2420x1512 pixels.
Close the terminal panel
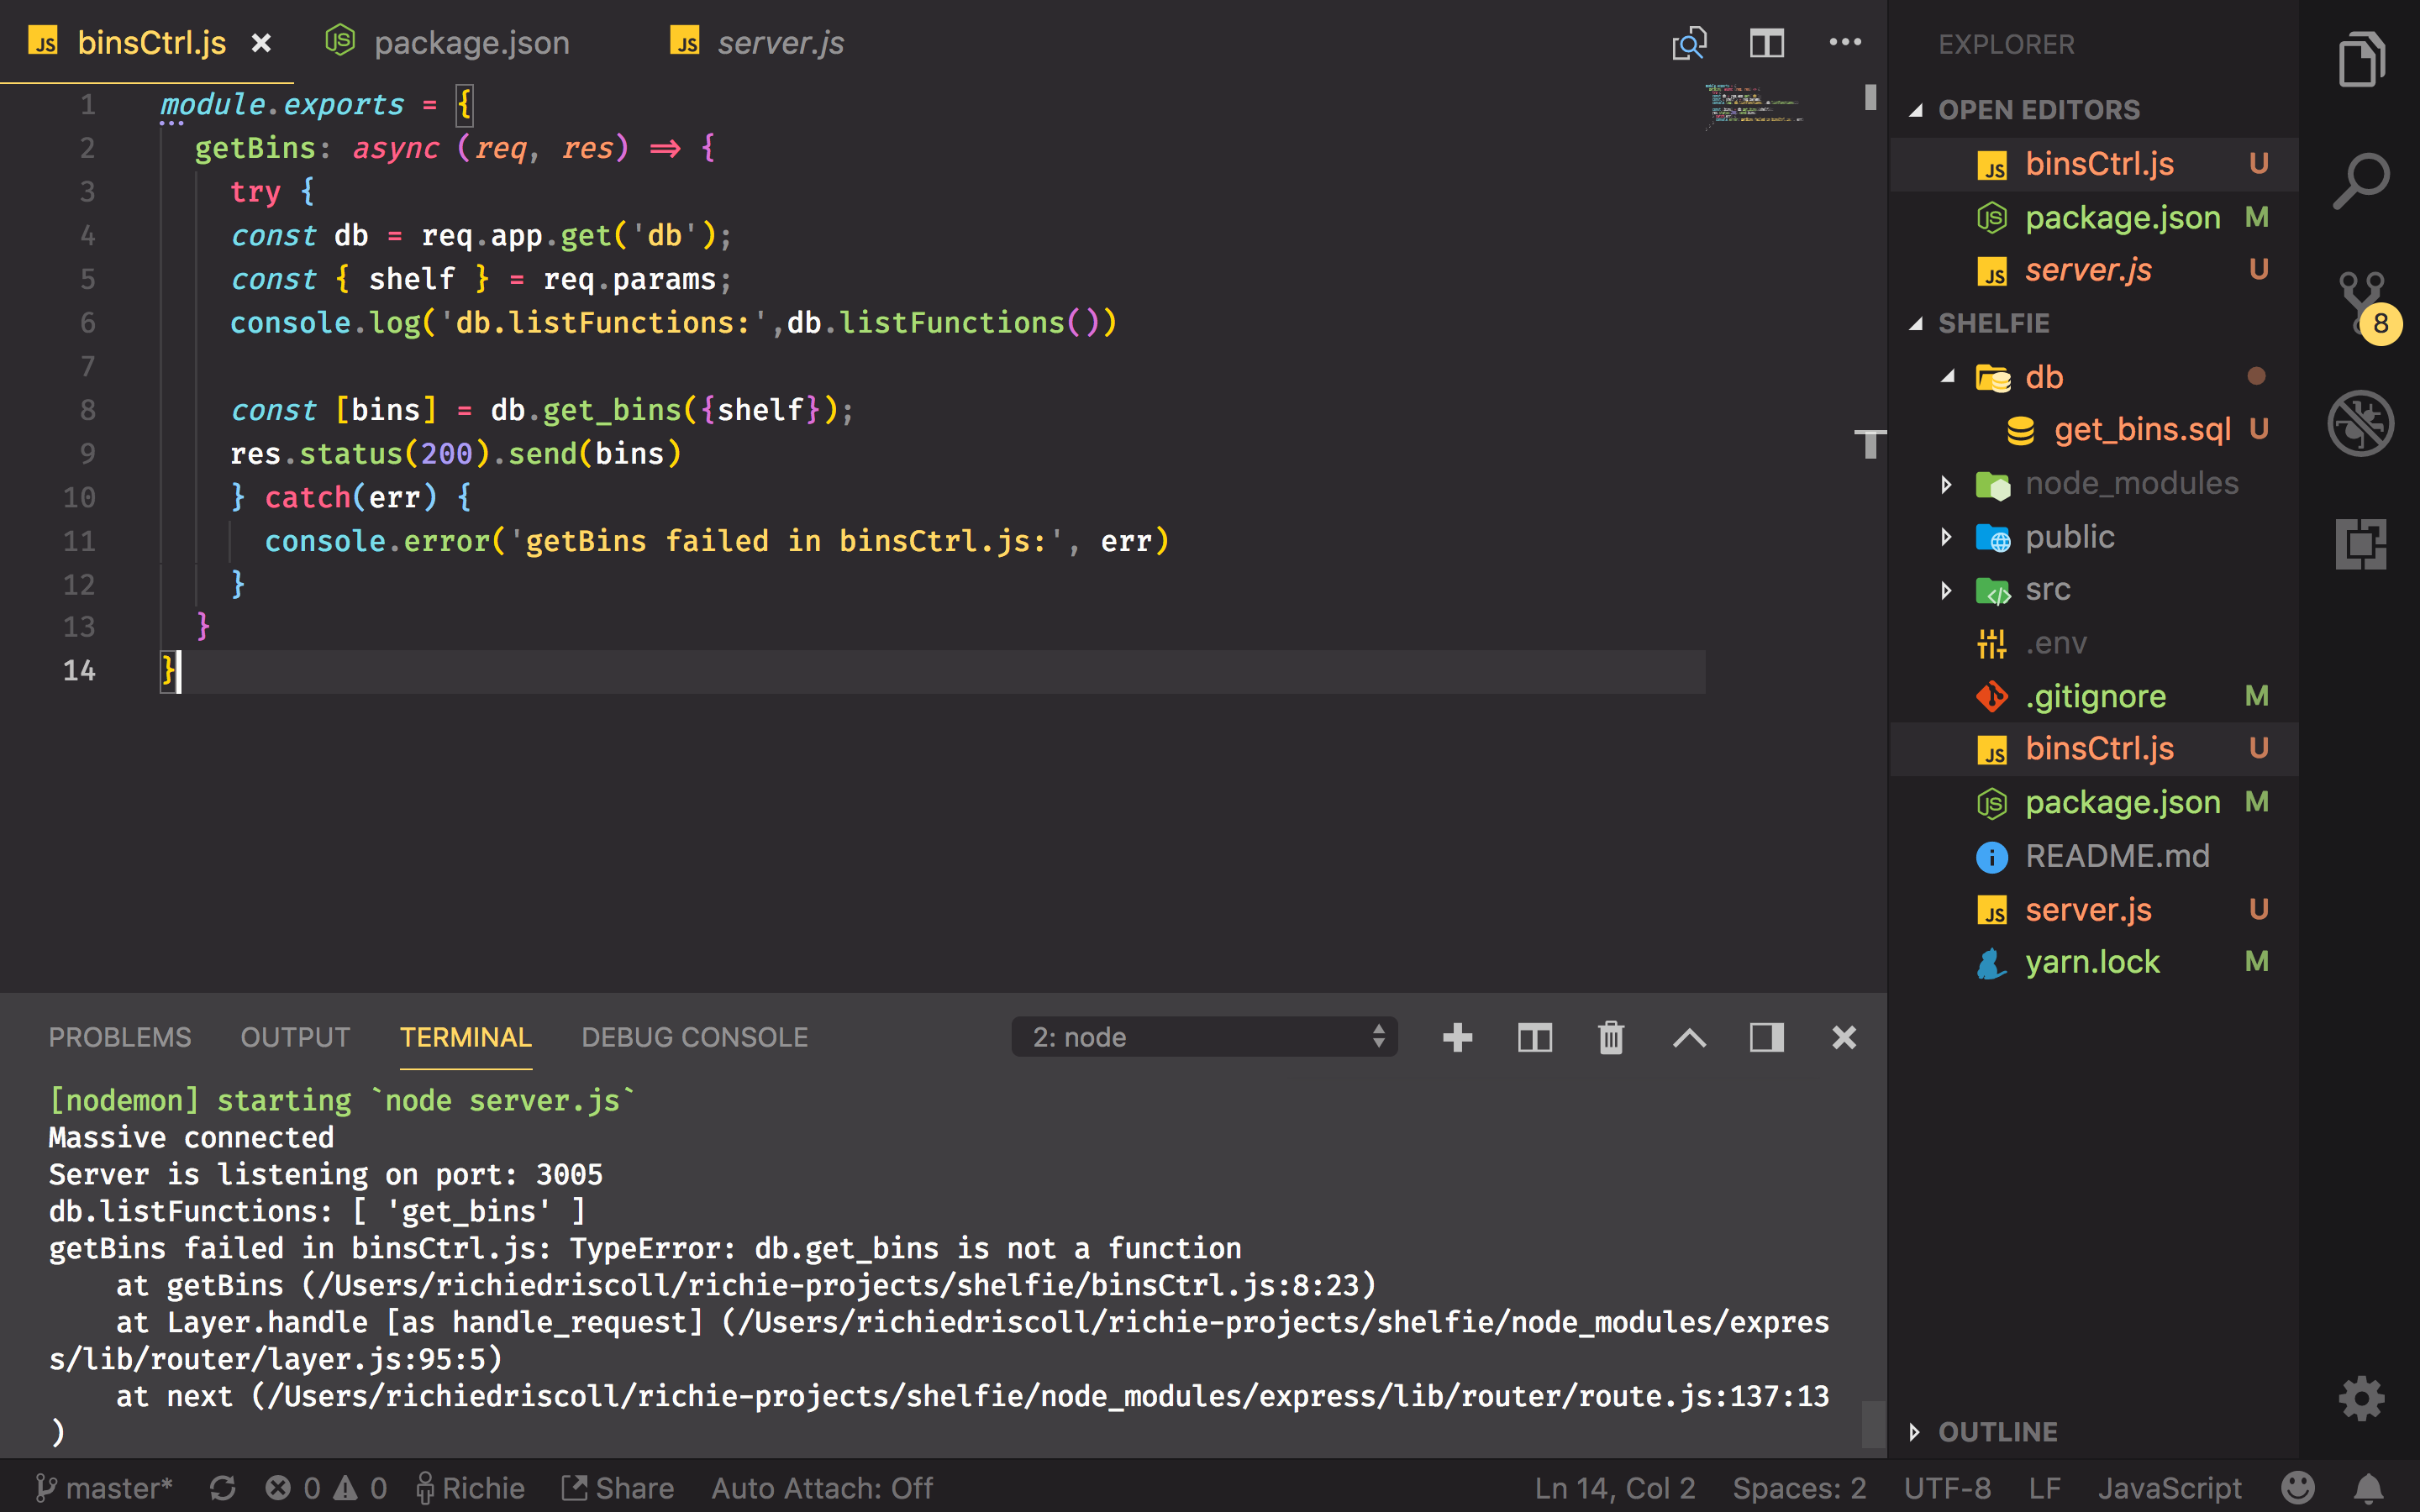[x=1844, y=1037]
